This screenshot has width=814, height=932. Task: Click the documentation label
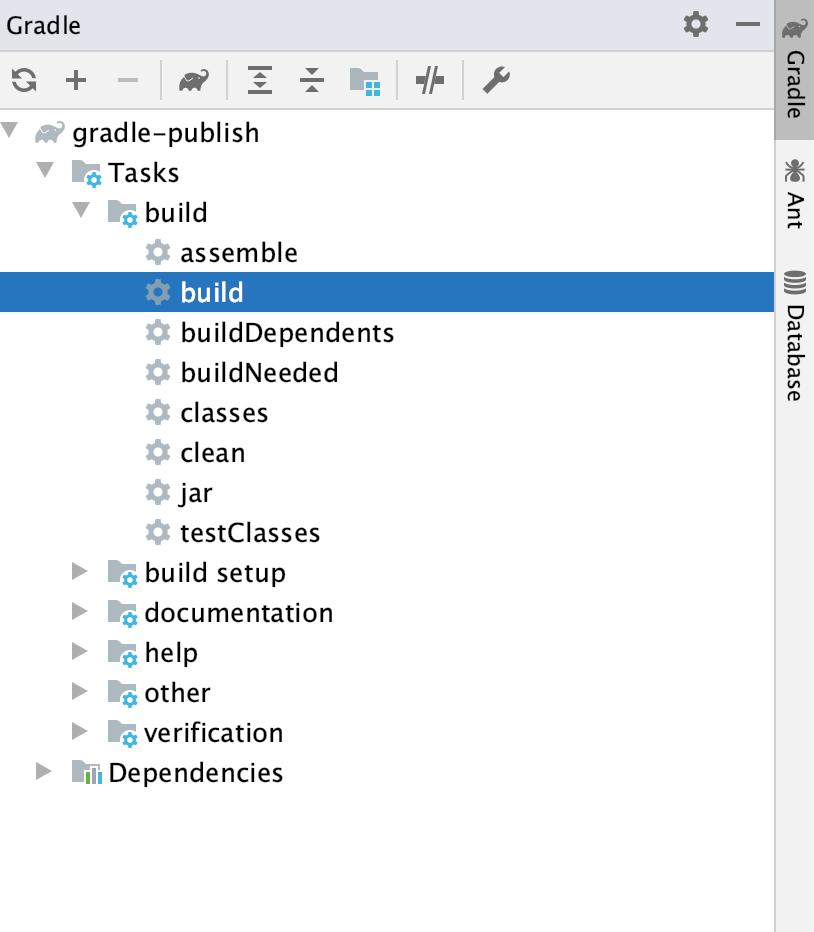[x=239, y=613]
